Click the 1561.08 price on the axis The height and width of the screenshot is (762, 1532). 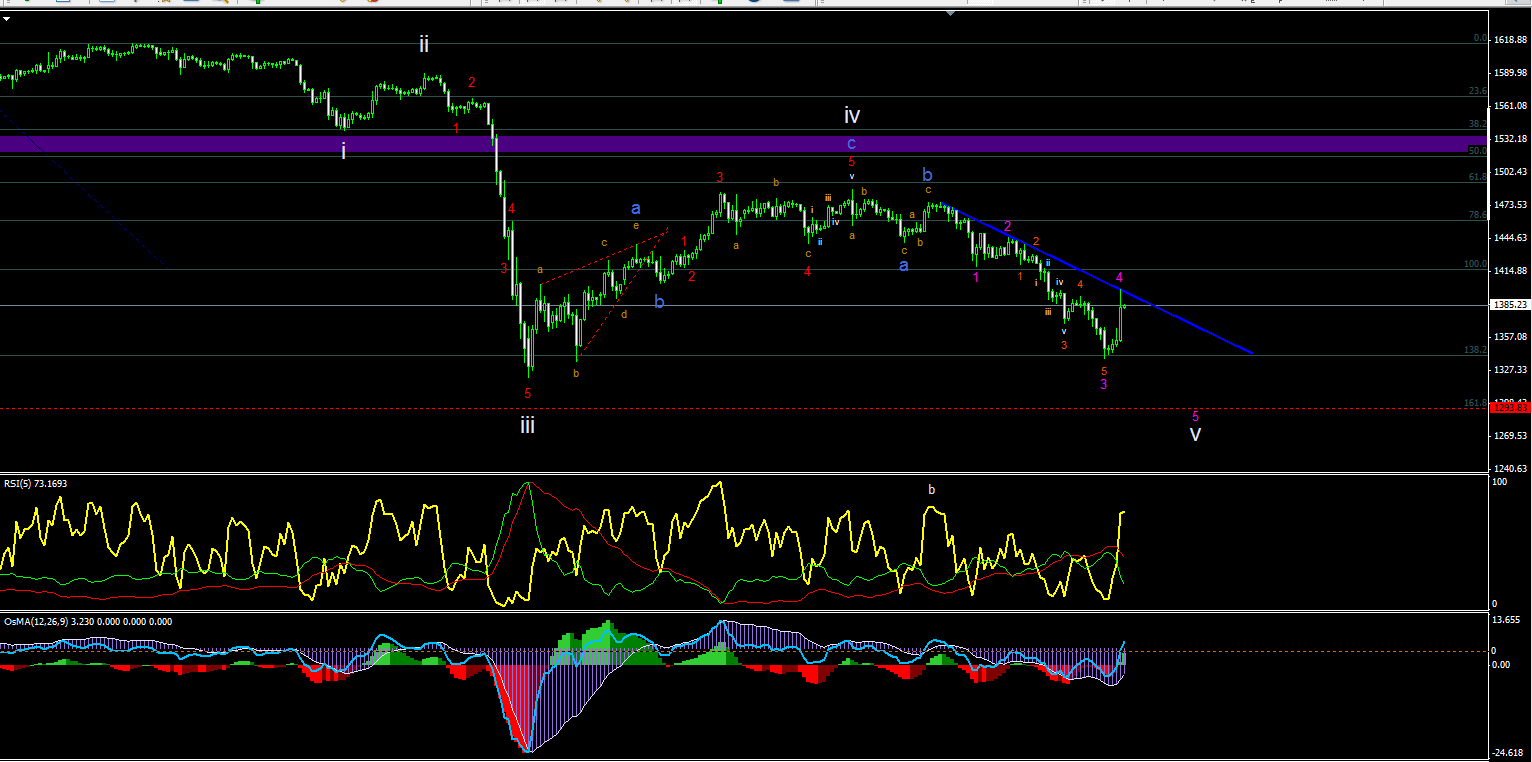pyautogui.click(x=1508, y=106)
